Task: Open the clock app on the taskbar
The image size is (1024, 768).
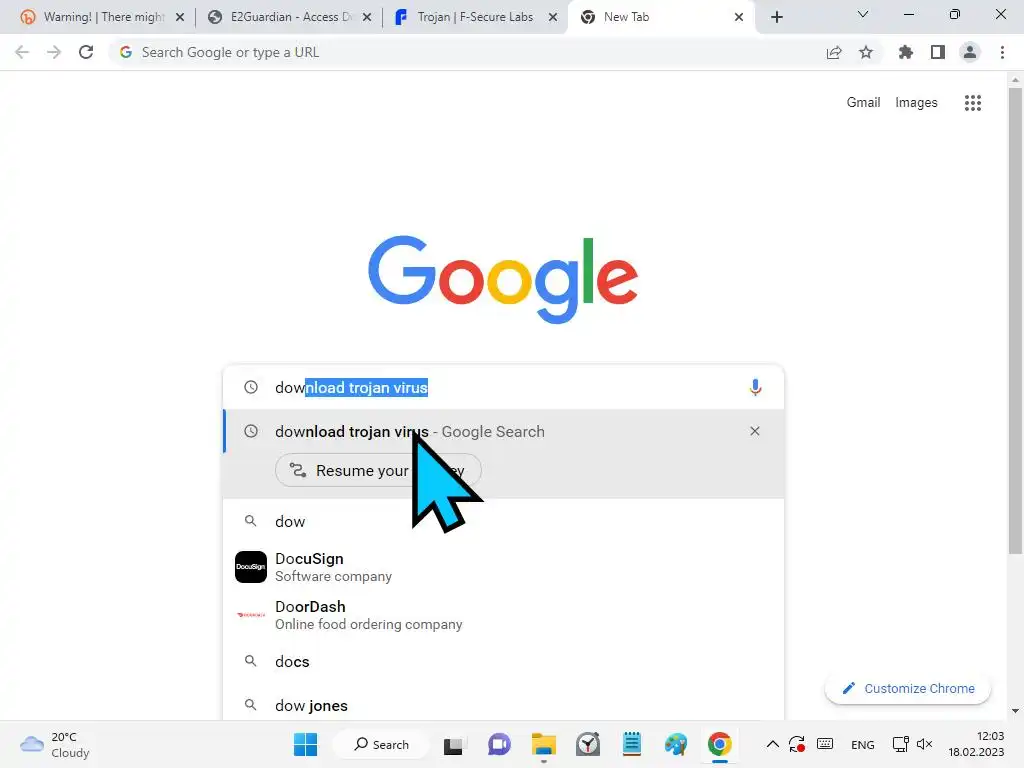Action: pos(588,744)
